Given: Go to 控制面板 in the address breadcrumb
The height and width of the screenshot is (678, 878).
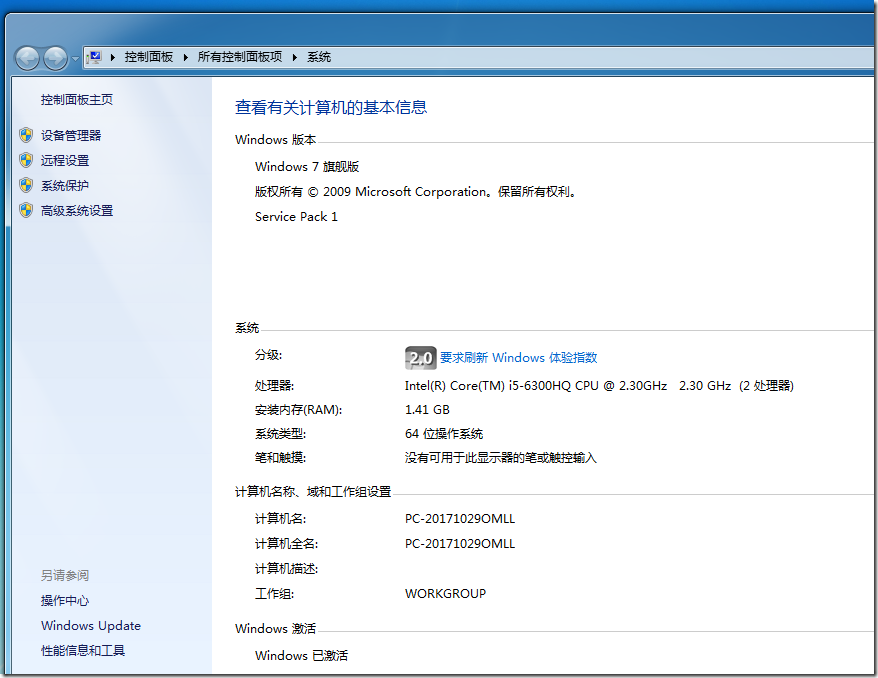Looking at the screenshot, I should pyautogui.click(x=149, y=57).
